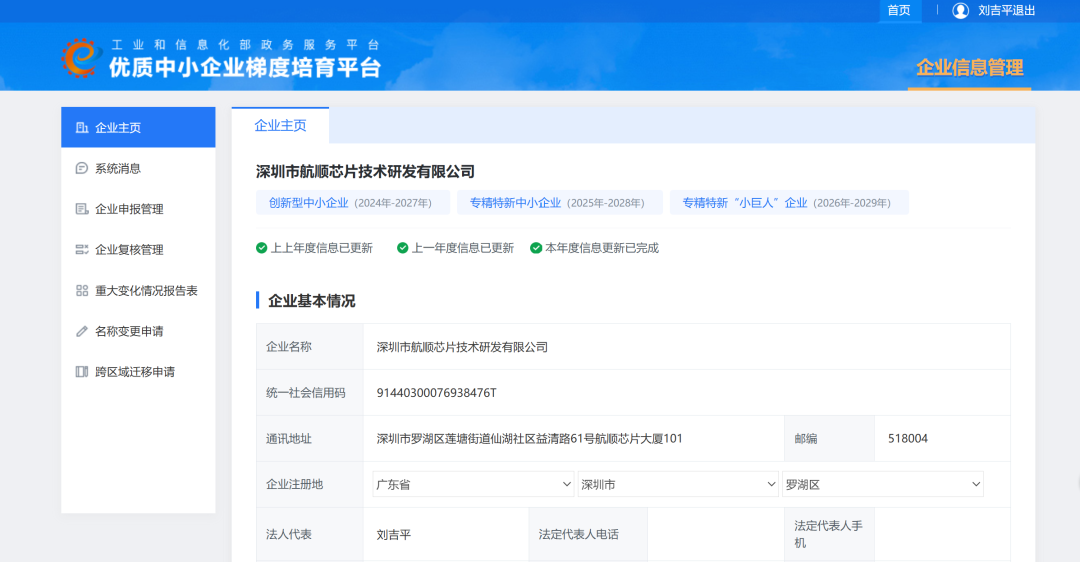Image resolution: width=1080 pixels, height=562 pixels.
Task: Click green check beside 本年度信息更新已完成
Action: click(536, 248)
